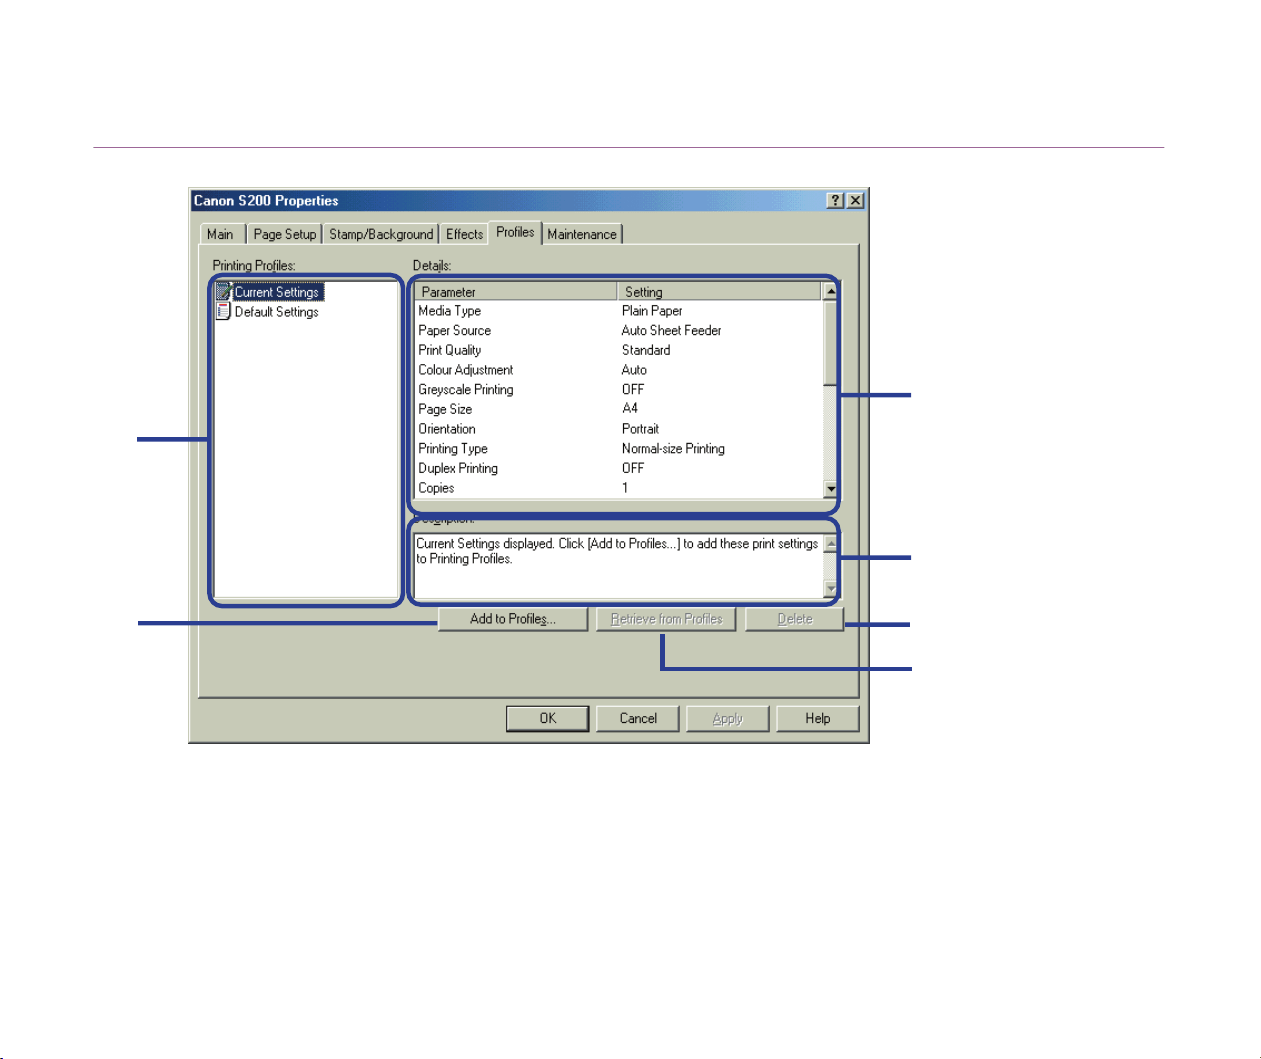The width and height of the screenshot is (1261, 1059).
Task: Select the Effects tab
Action: tap(464, 234)
